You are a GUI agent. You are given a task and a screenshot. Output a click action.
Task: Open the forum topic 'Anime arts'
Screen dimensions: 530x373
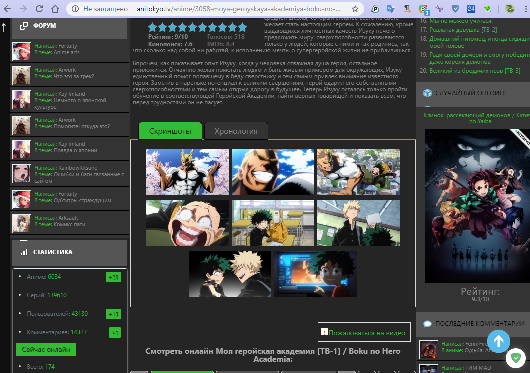click(x=67, y=52)
